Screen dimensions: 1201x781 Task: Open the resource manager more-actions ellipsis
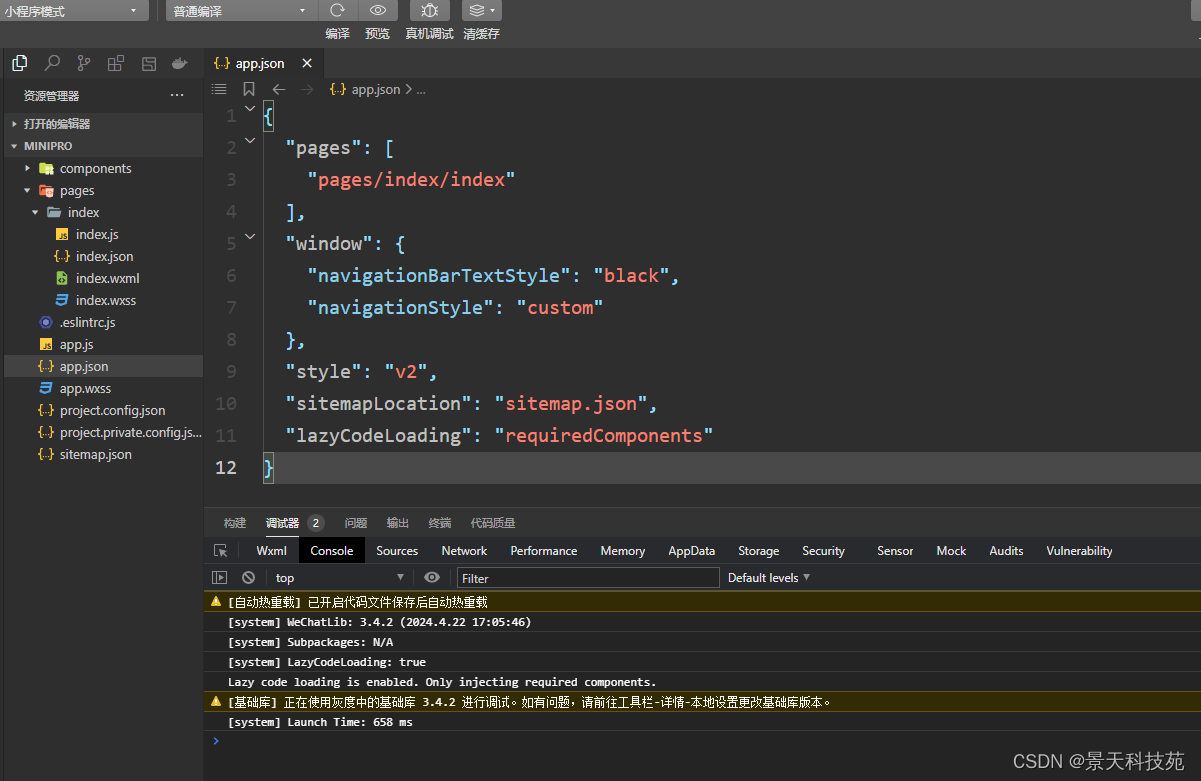177,95
